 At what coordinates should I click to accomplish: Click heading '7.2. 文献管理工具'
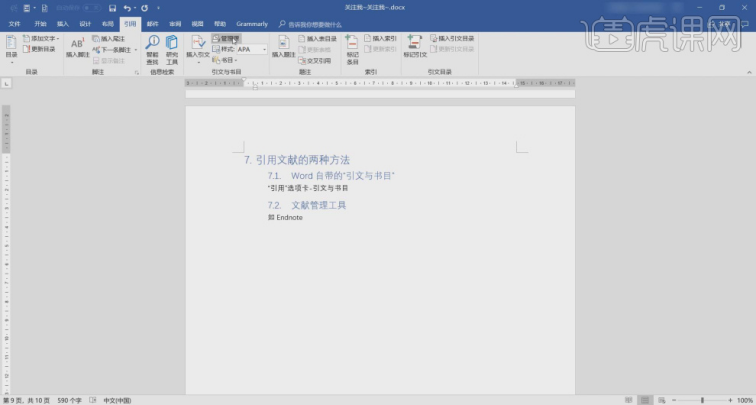click(307, 205)
